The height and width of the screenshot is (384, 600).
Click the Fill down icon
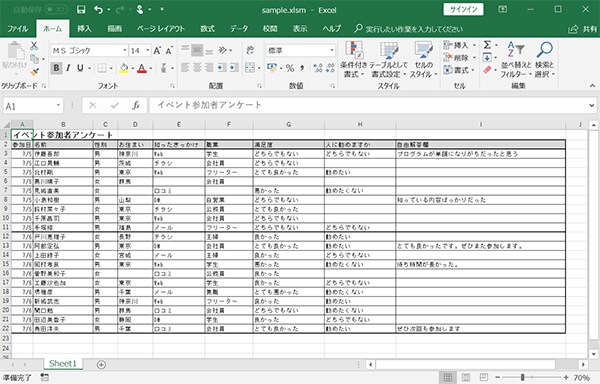(x=487, y=58)
